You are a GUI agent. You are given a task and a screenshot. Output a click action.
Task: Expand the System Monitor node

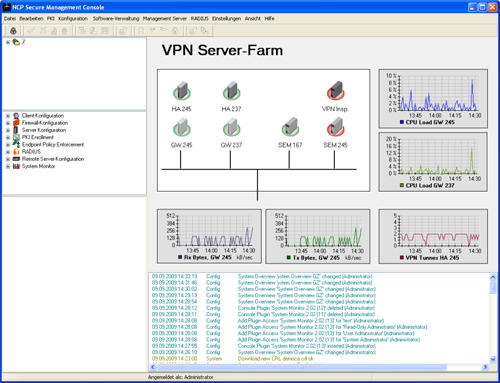(8, 166)
